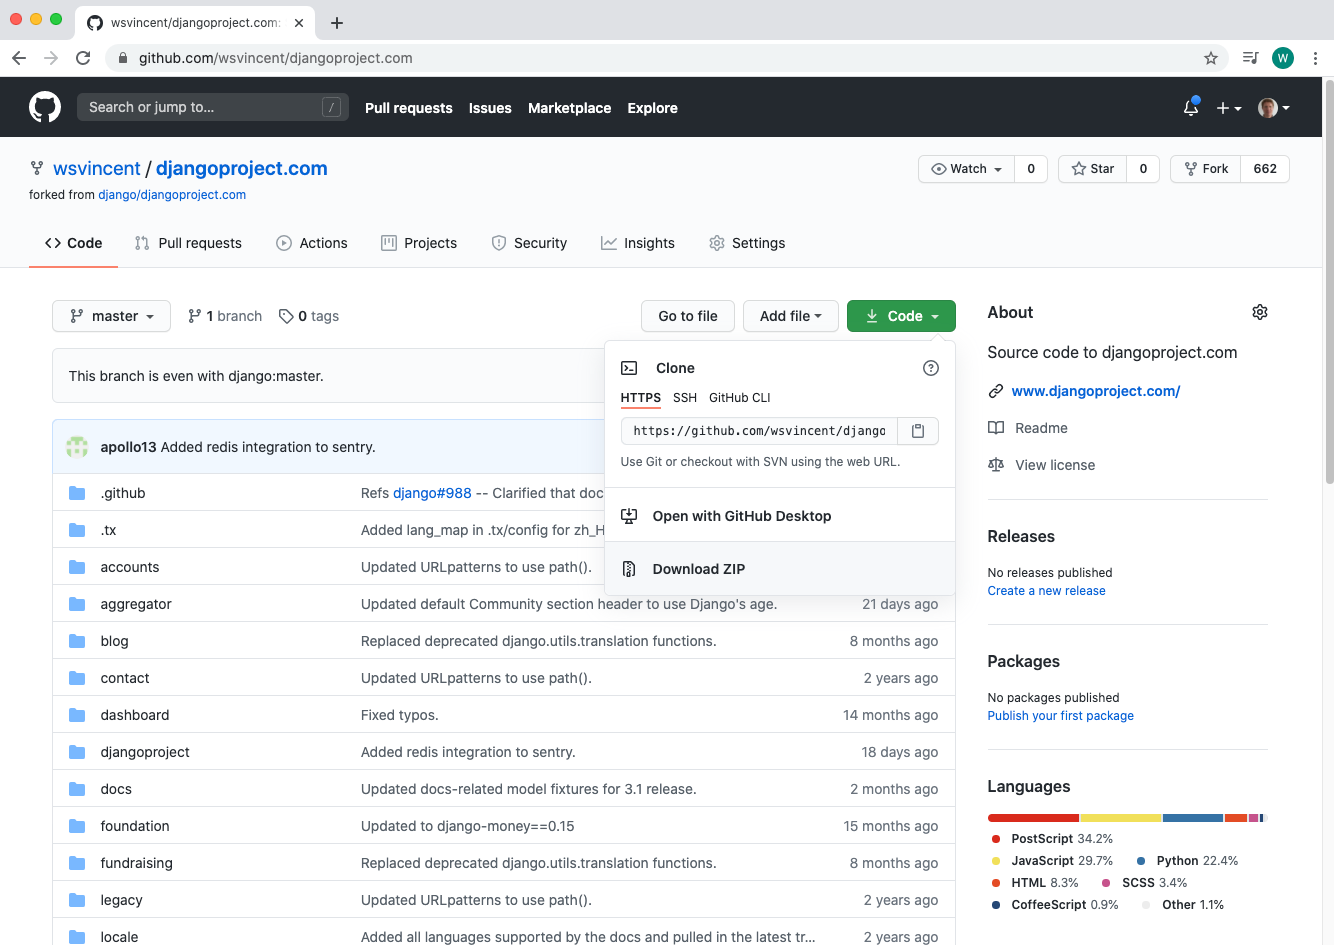This screenshot has height=945, width=1334.
Task: Open the Chrome media control icon
Action: click(1250, 58)
